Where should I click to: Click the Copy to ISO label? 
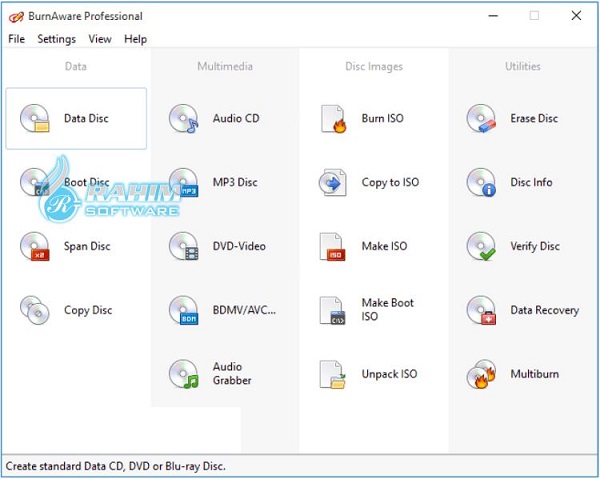click(x=390, y=182)
